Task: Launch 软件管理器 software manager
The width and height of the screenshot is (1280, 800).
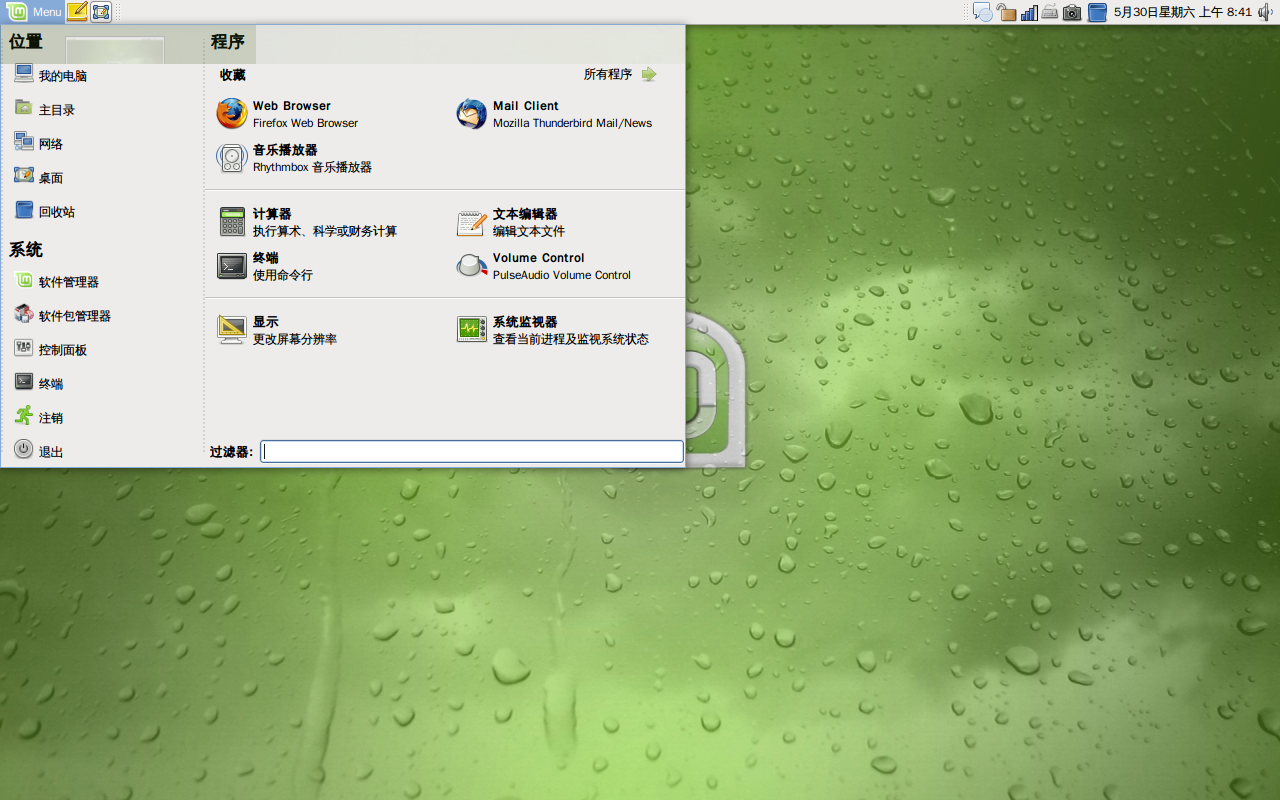Action: click(x=56, y=281)
